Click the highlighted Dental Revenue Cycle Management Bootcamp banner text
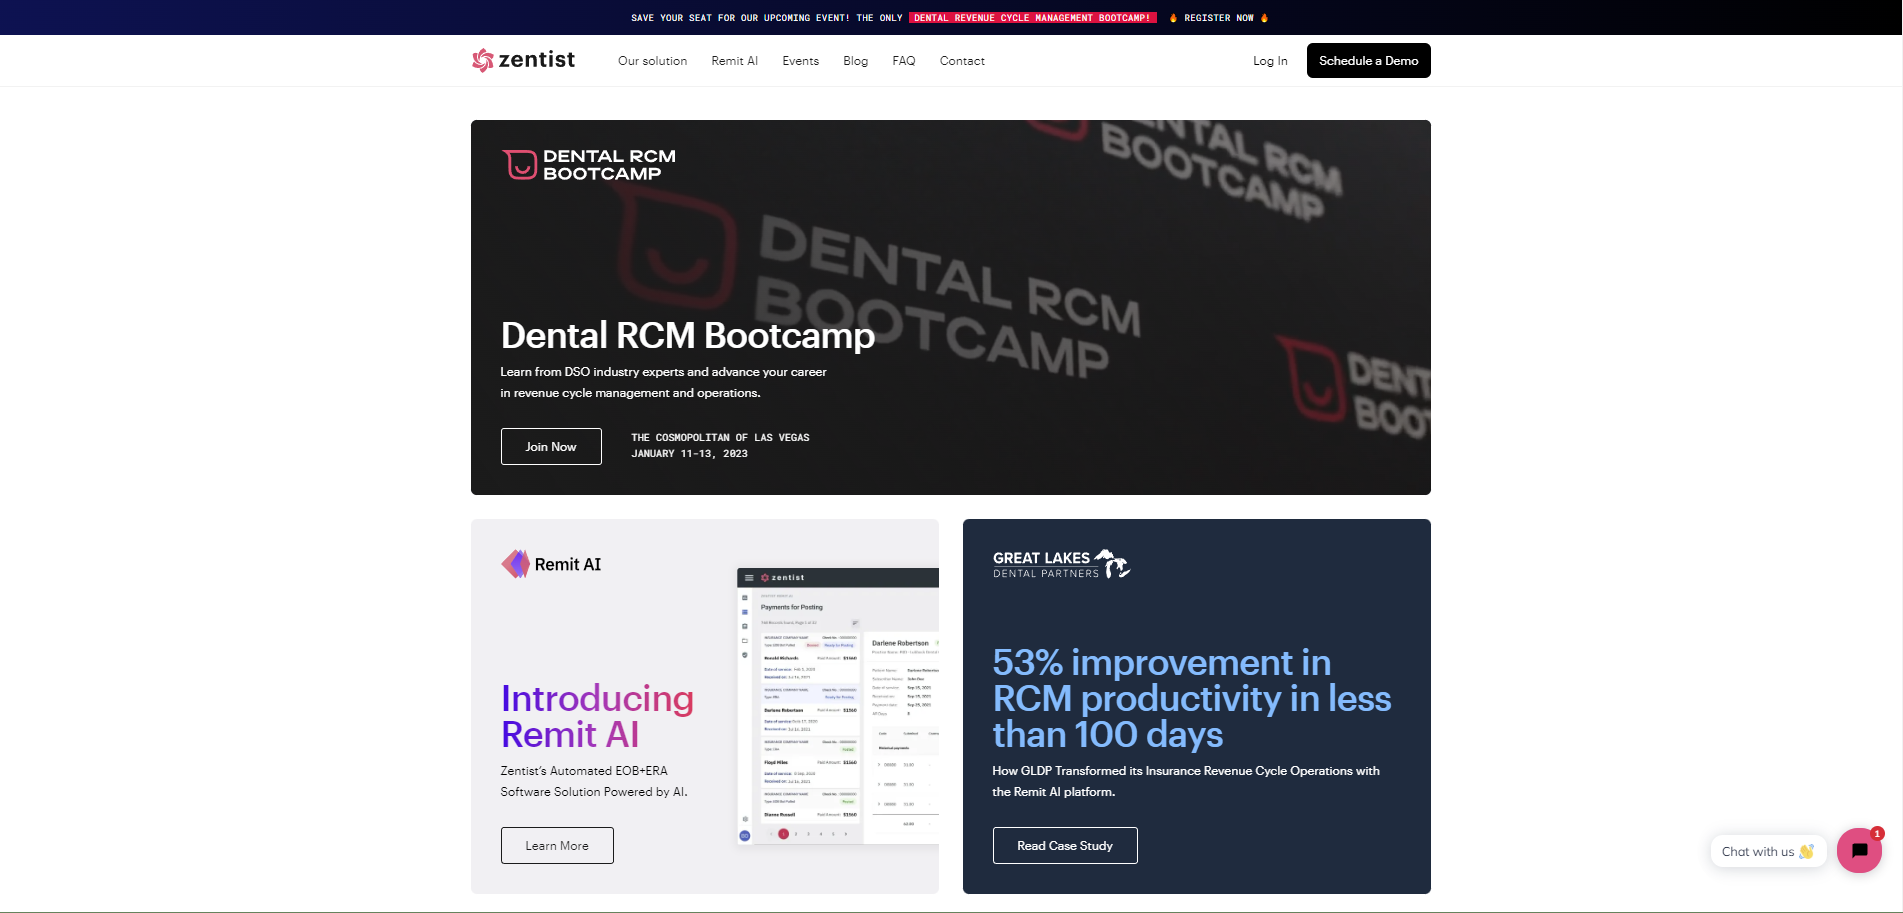 (x=1033, y=18)
